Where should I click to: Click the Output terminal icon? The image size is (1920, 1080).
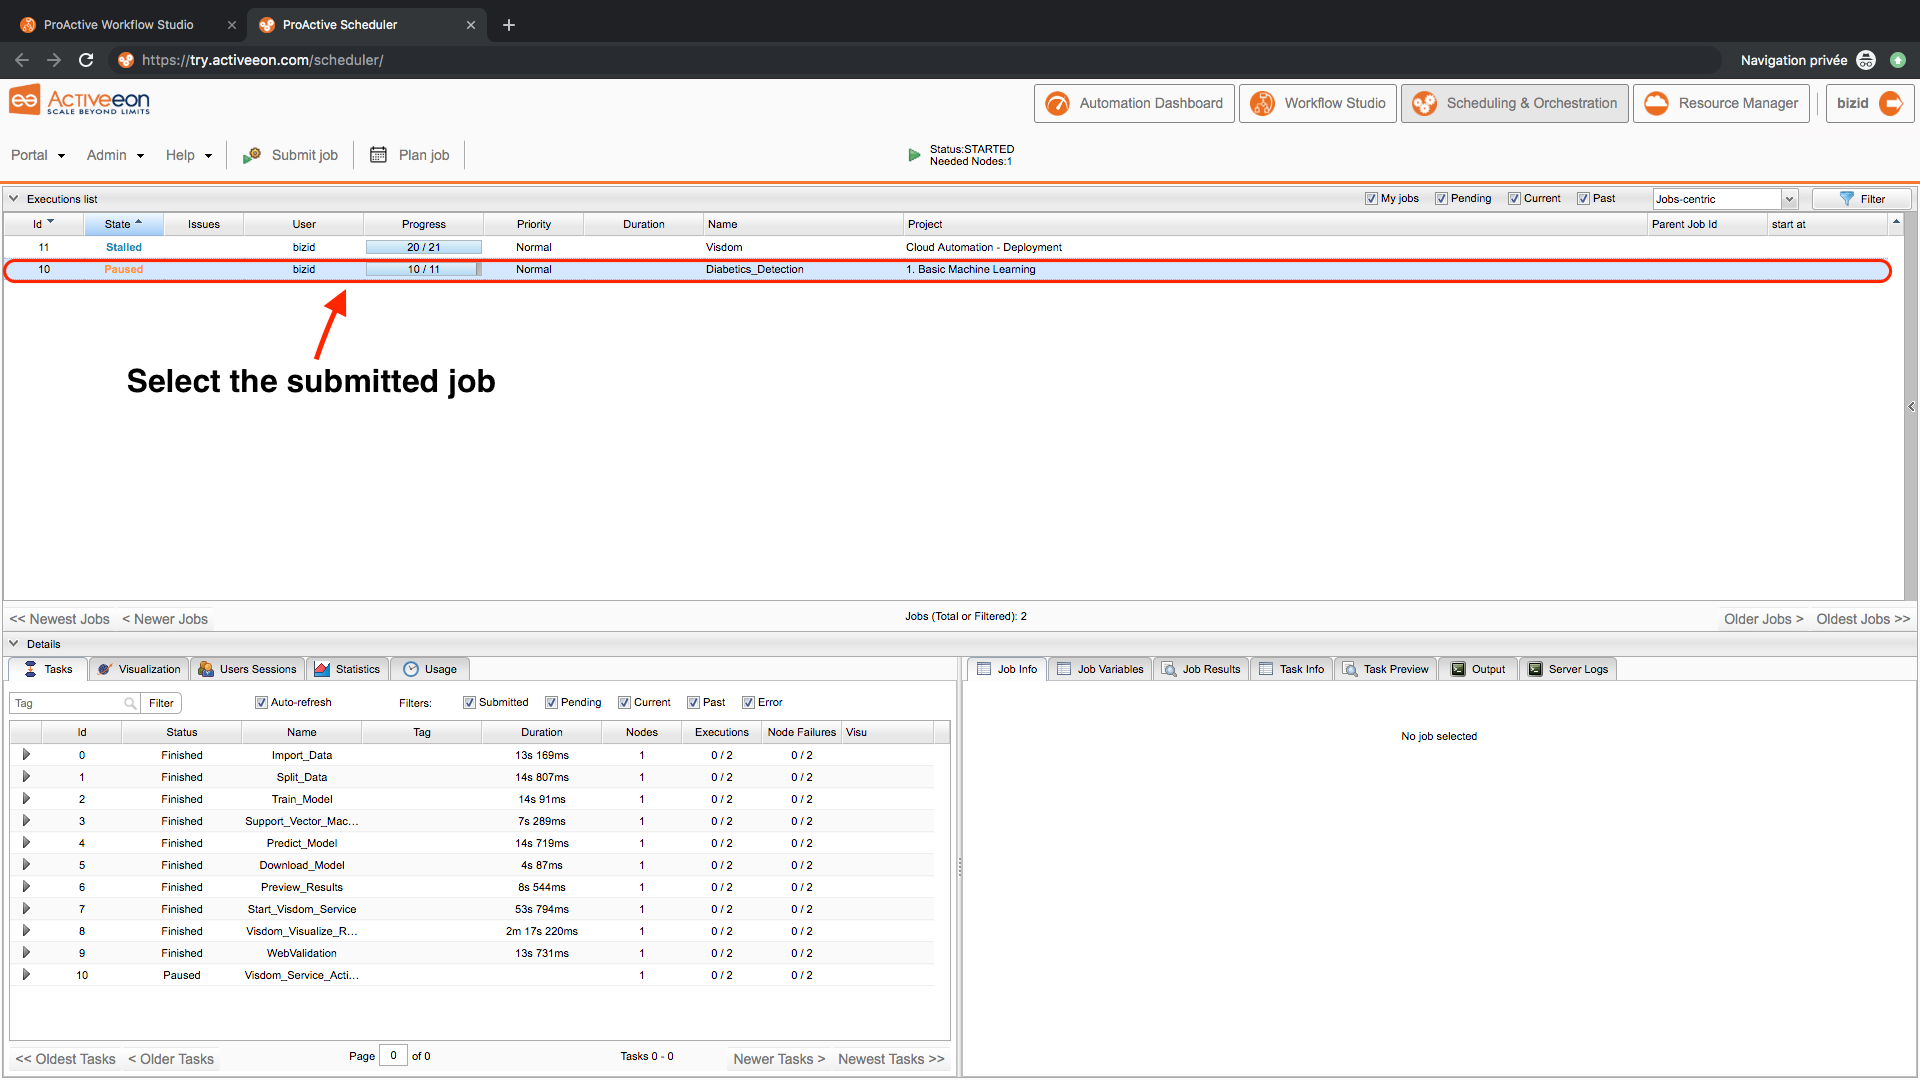1458,669
